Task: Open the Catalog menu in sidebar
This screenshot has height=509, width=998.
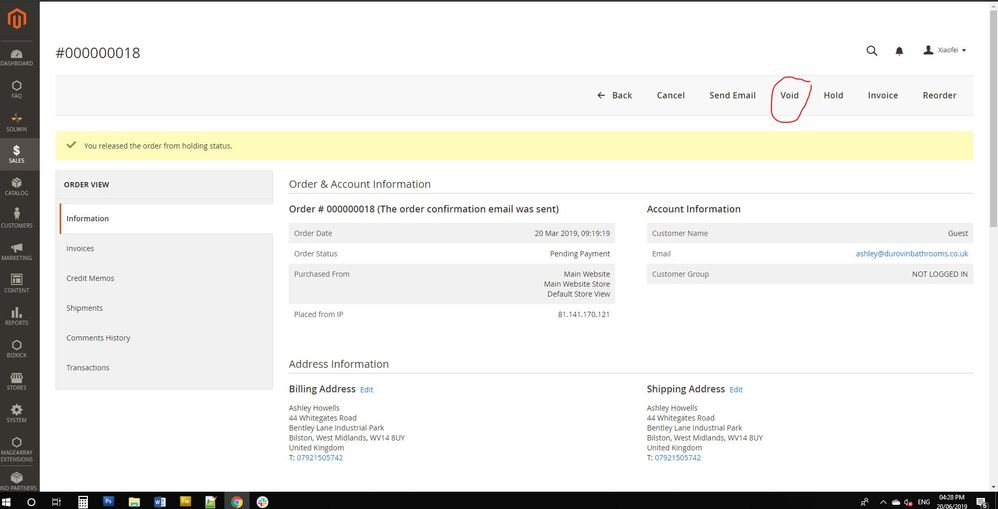Action: [x=17, y=185]
